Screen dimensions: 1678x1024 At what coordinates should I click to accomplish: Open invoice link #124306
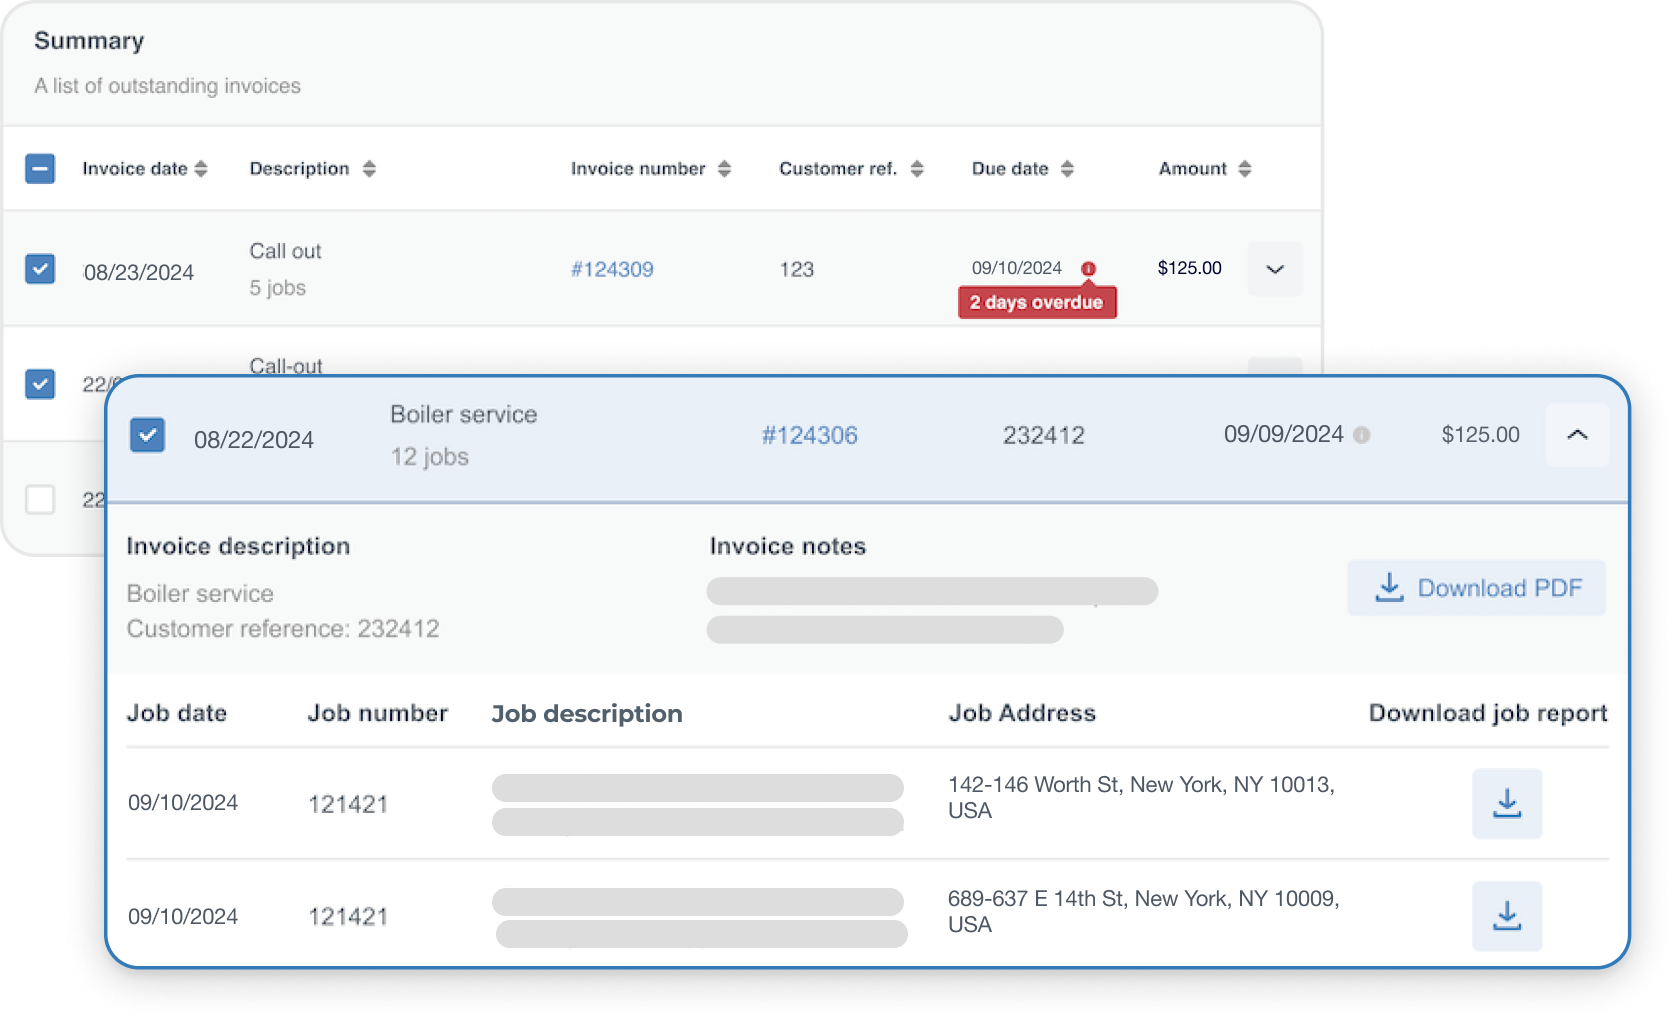[809, 435]
